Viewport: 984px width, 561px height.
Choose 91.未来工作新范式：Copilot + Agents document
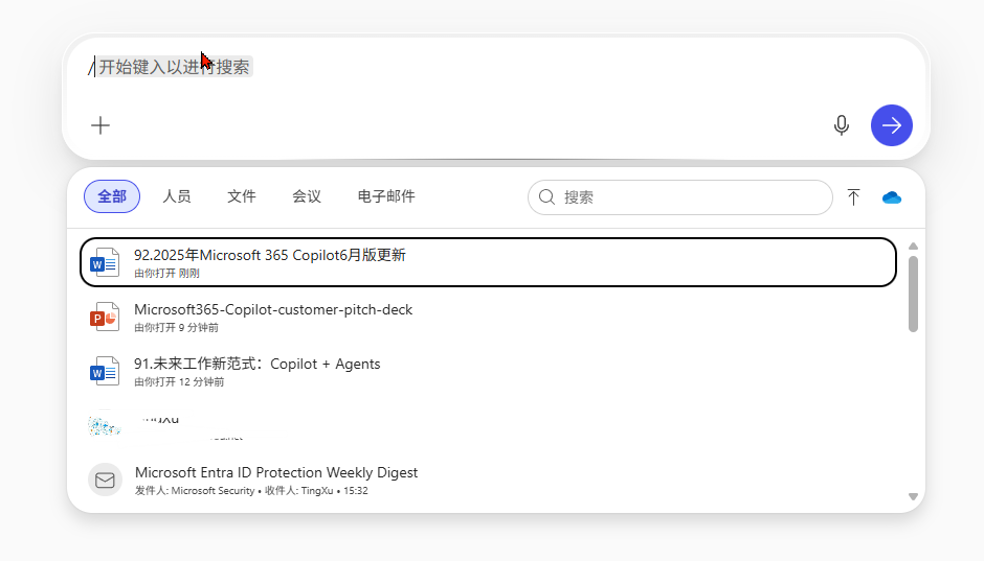pyautogui.click(x=488, y=371)
